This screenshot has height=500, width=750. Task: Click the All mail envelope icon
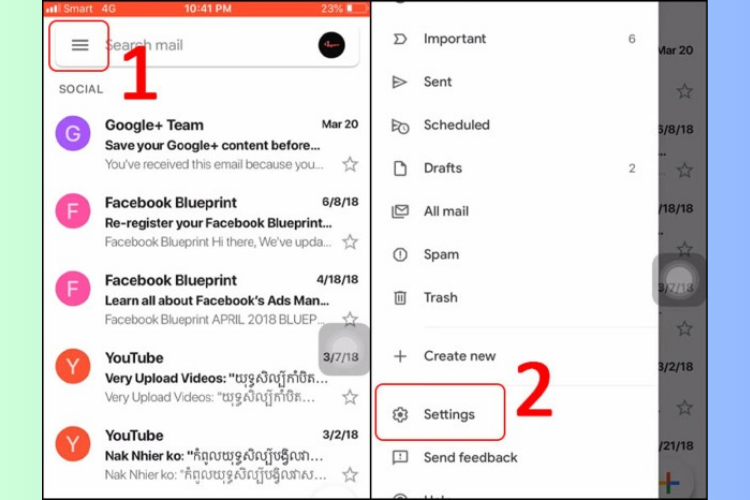point(400,211)
